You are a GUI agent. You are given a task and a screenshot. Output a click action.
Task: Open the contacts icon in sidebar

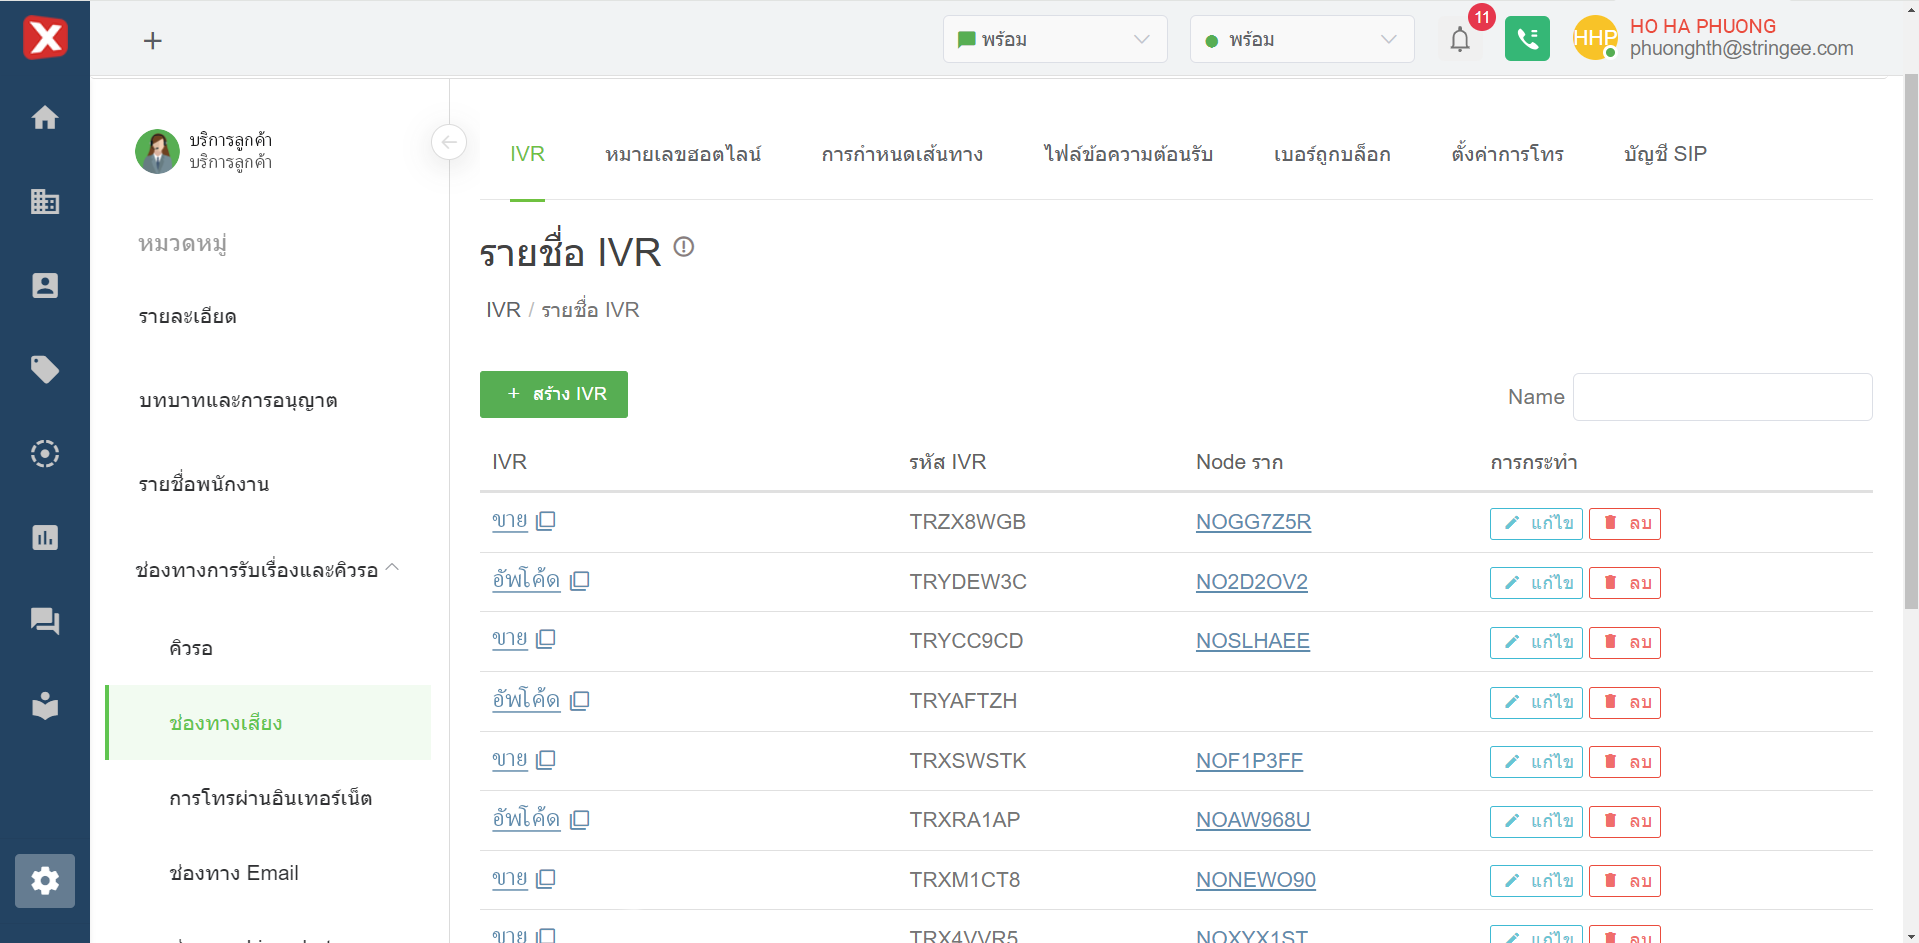point(45,286)
